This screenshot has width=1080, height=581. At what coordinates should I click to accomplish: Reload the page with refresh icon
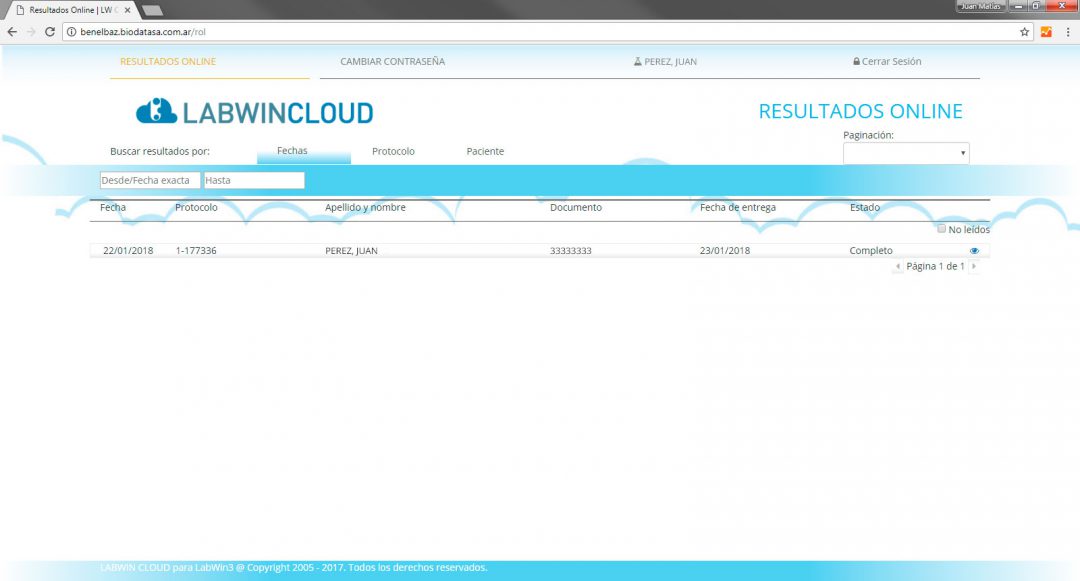tap(49, 32)
